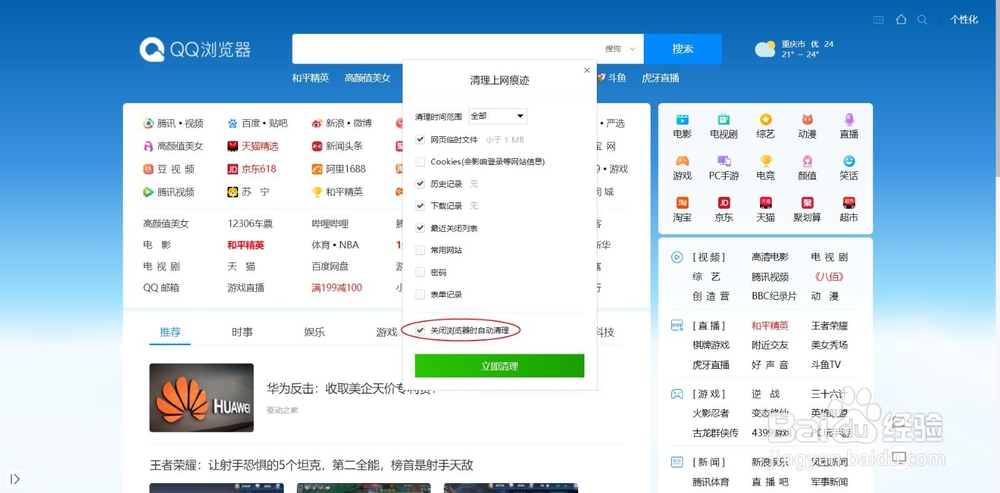Screen dimensions: 1000x493
Task: Open the 京东 JD shortcut icon
Action: 723,203
